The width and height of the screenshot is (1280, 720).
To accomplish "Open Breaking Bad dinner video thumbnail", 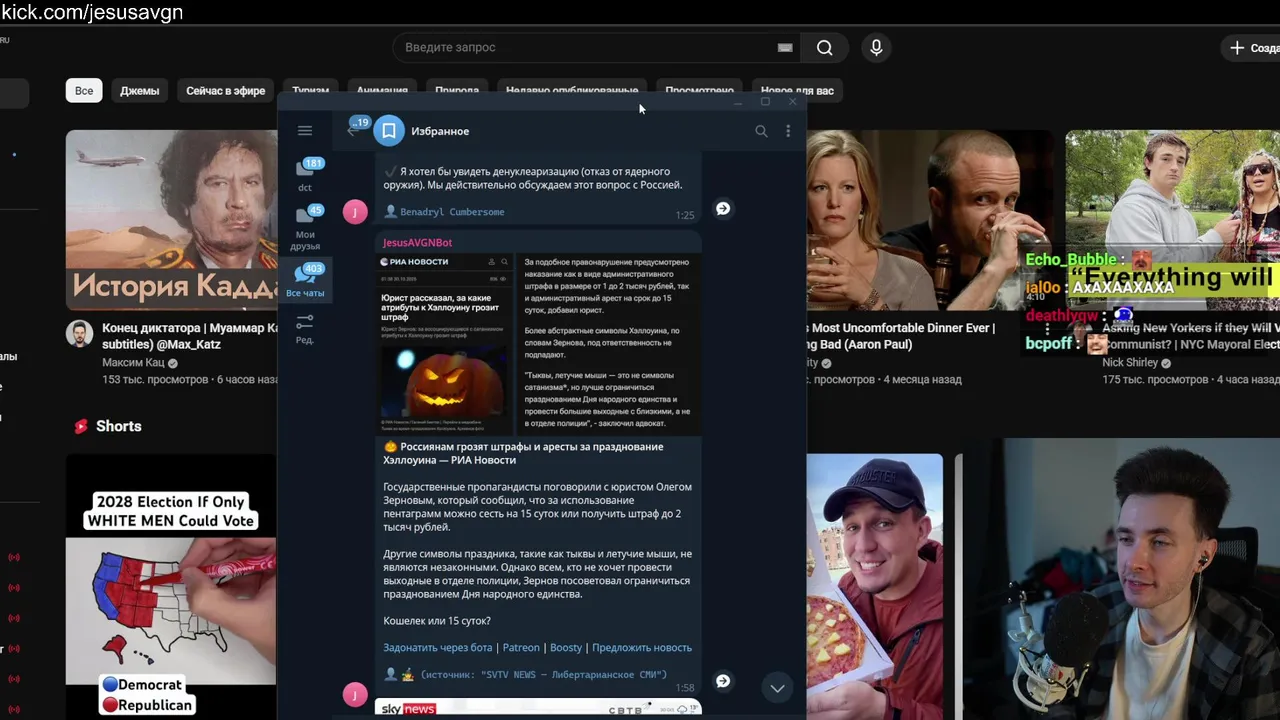I will 930,220.
